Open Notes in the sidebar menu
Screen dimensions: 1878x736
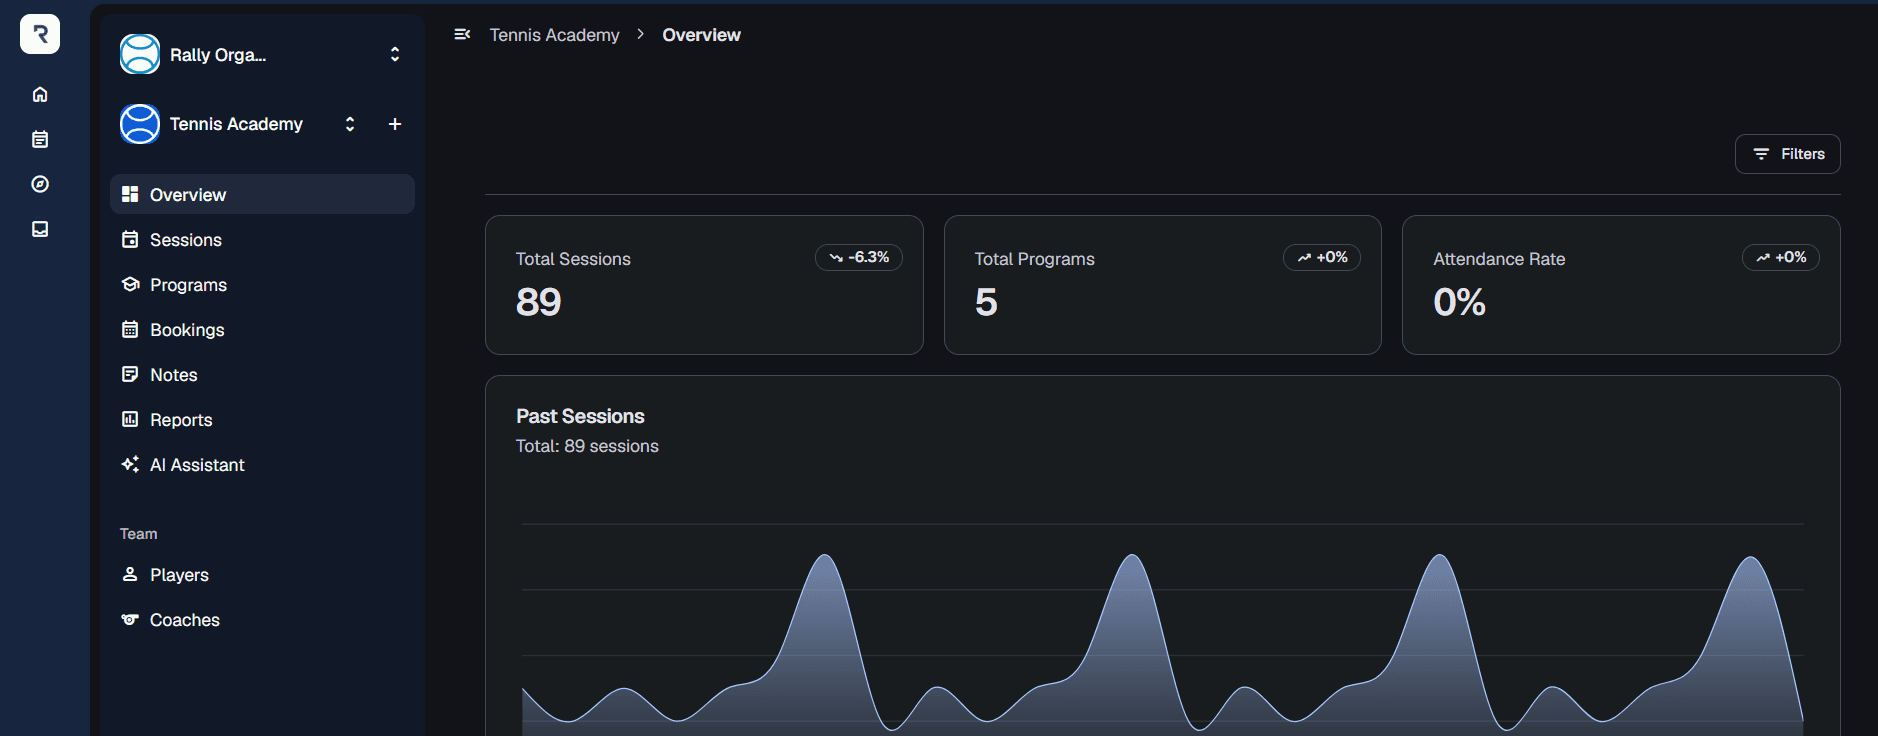262,374
